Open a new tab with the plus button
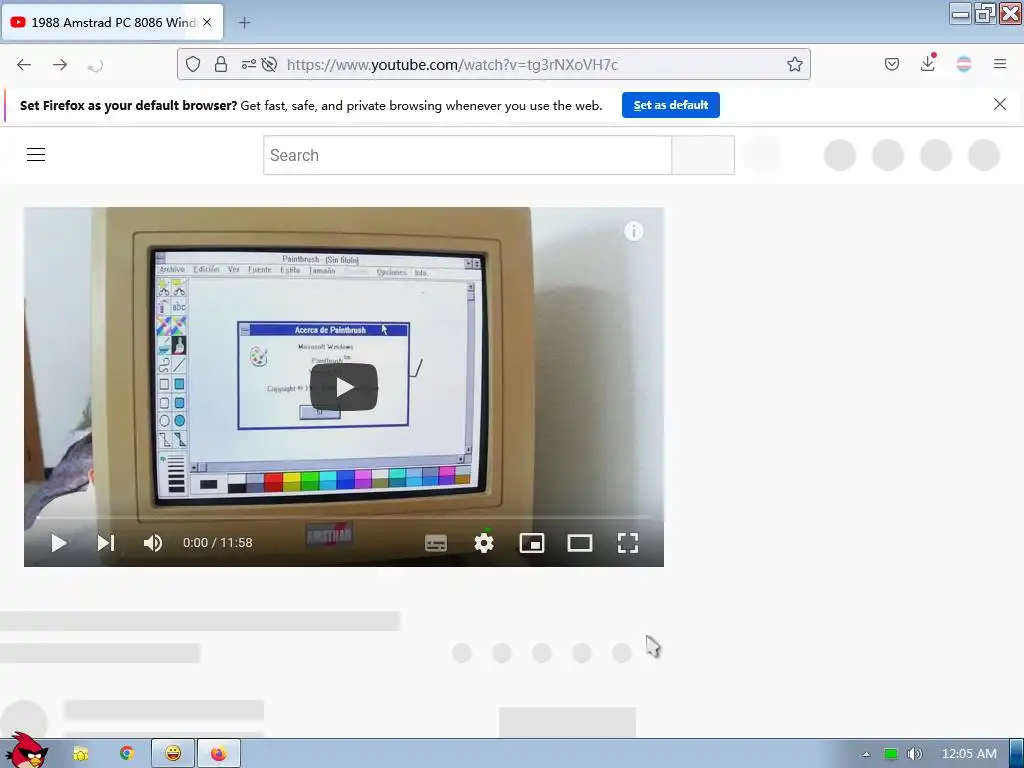This screenshot has height=768, width=1024. [244, 23]
